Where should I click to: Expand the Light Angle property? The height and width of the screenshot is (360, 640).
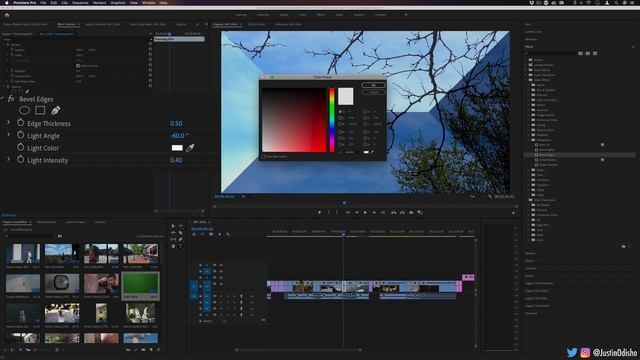[x=8, y=135]
